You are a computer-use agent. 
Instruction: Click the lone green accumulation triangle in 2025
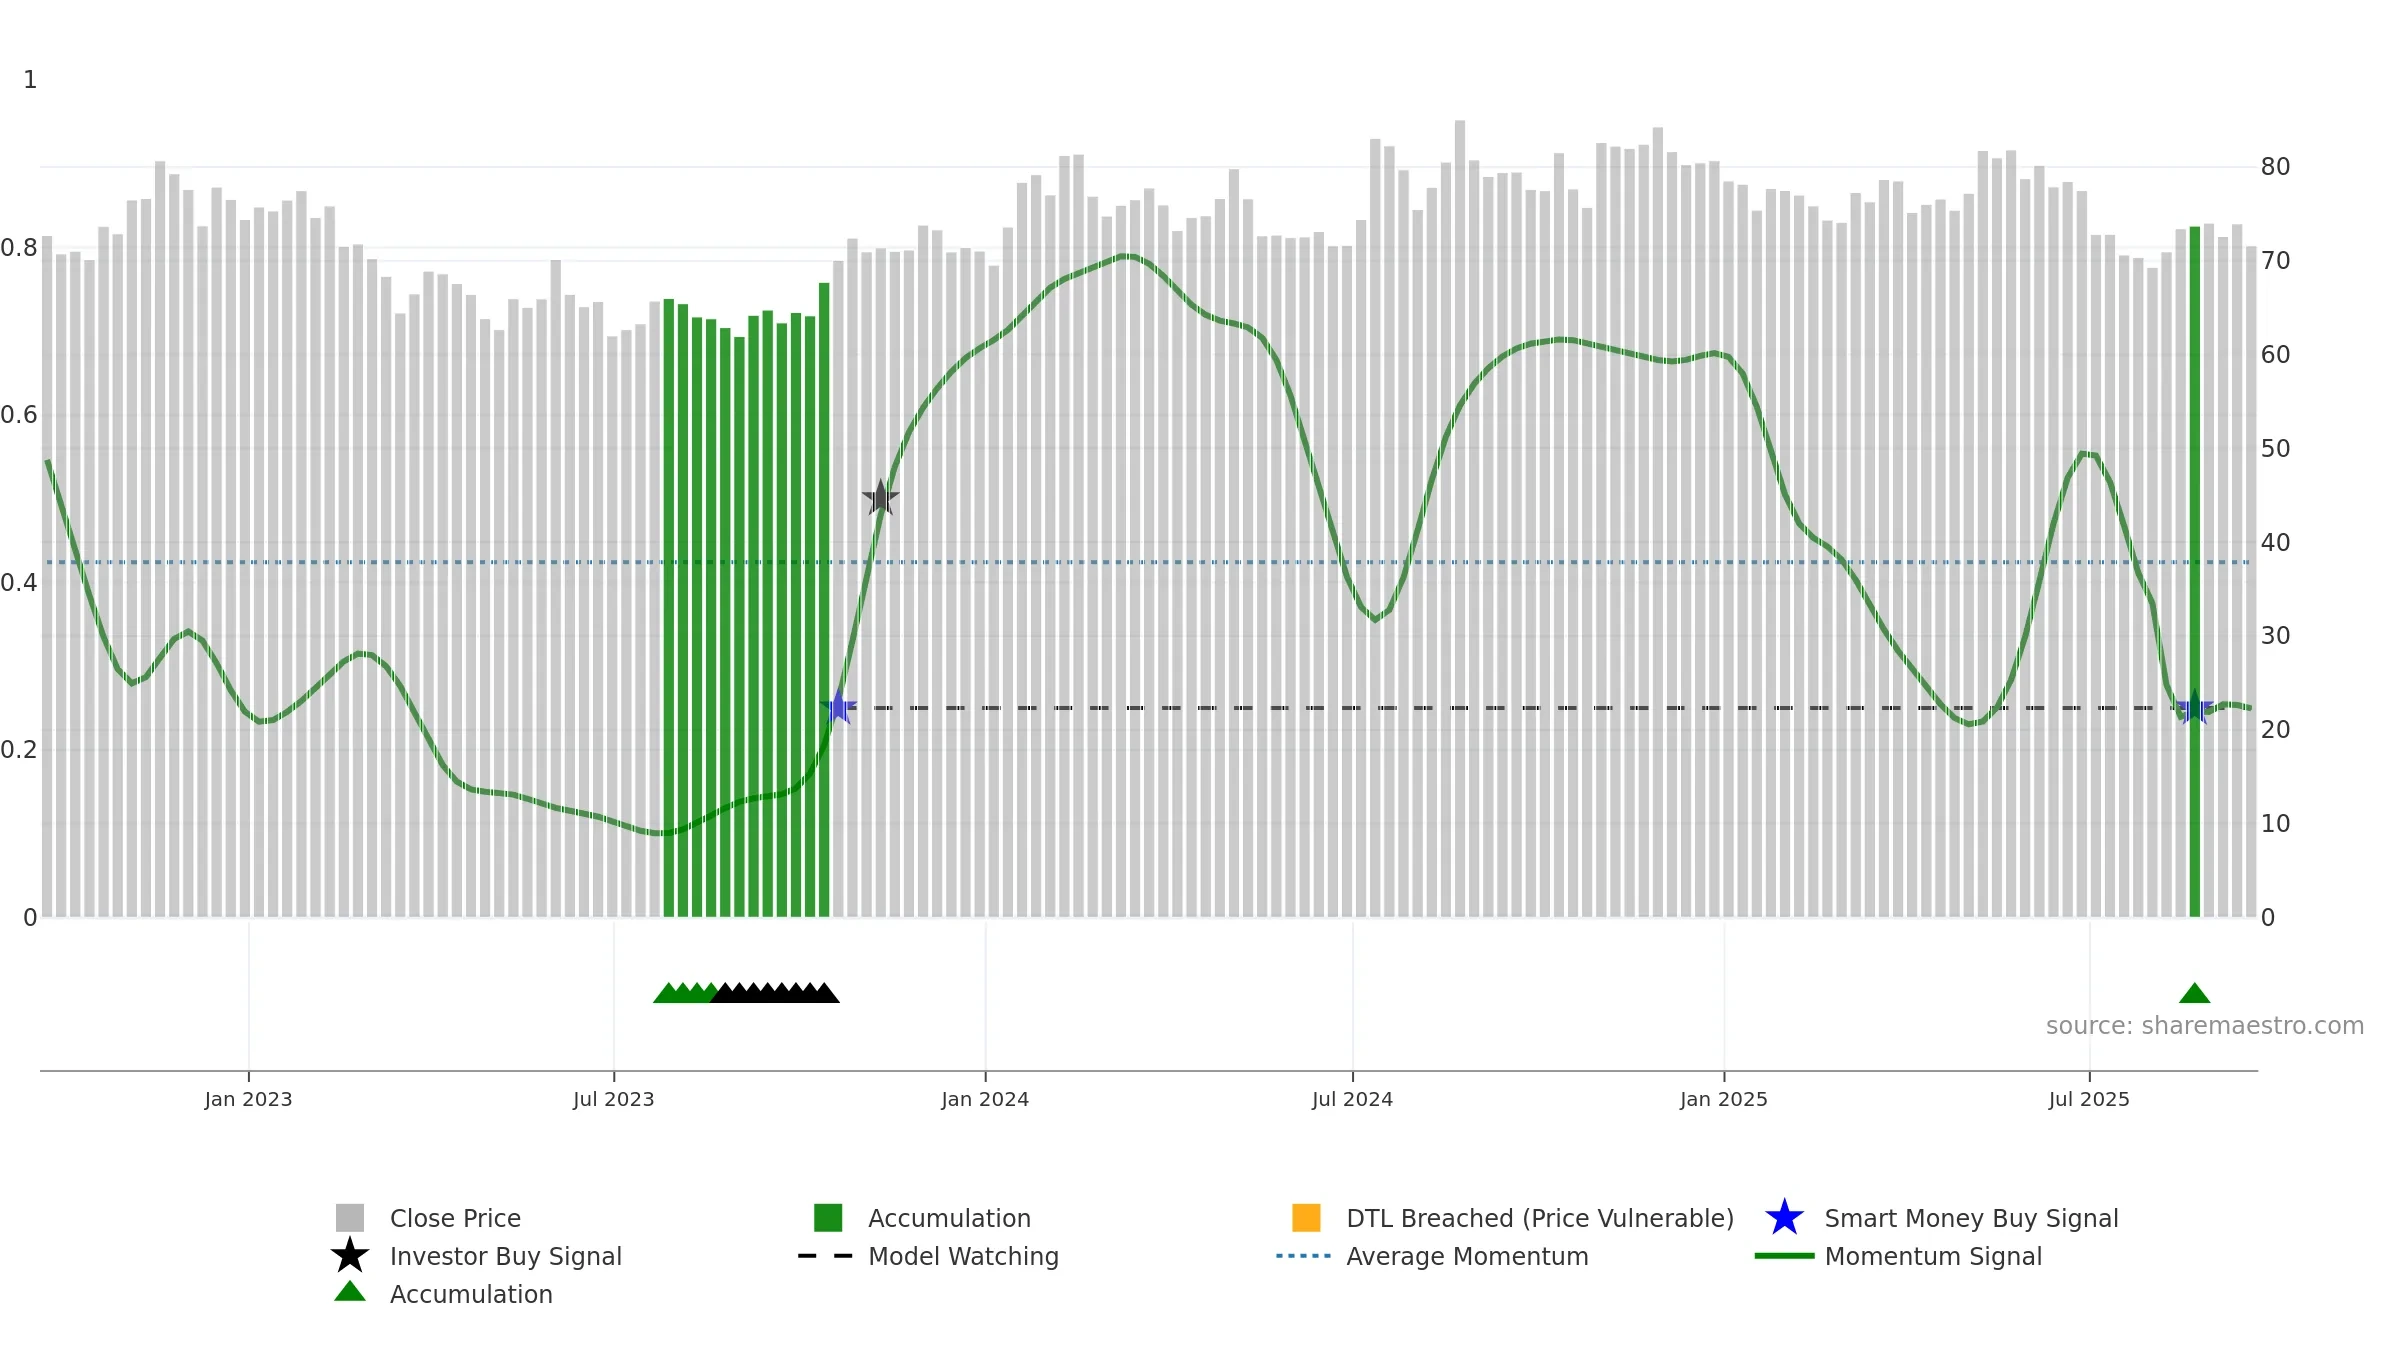2194,993
